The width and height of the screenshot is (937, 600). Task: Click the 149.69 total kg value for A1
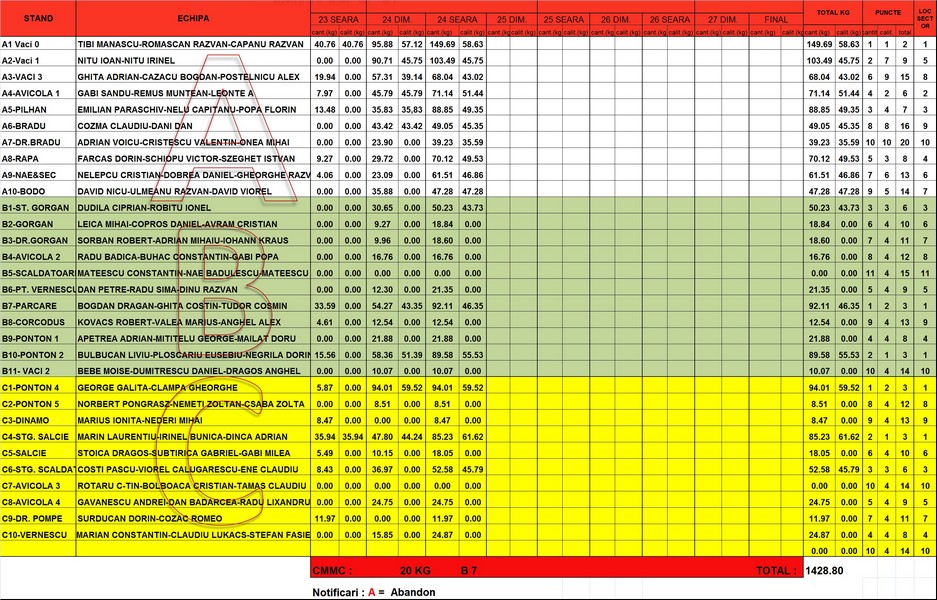point(819,44)
